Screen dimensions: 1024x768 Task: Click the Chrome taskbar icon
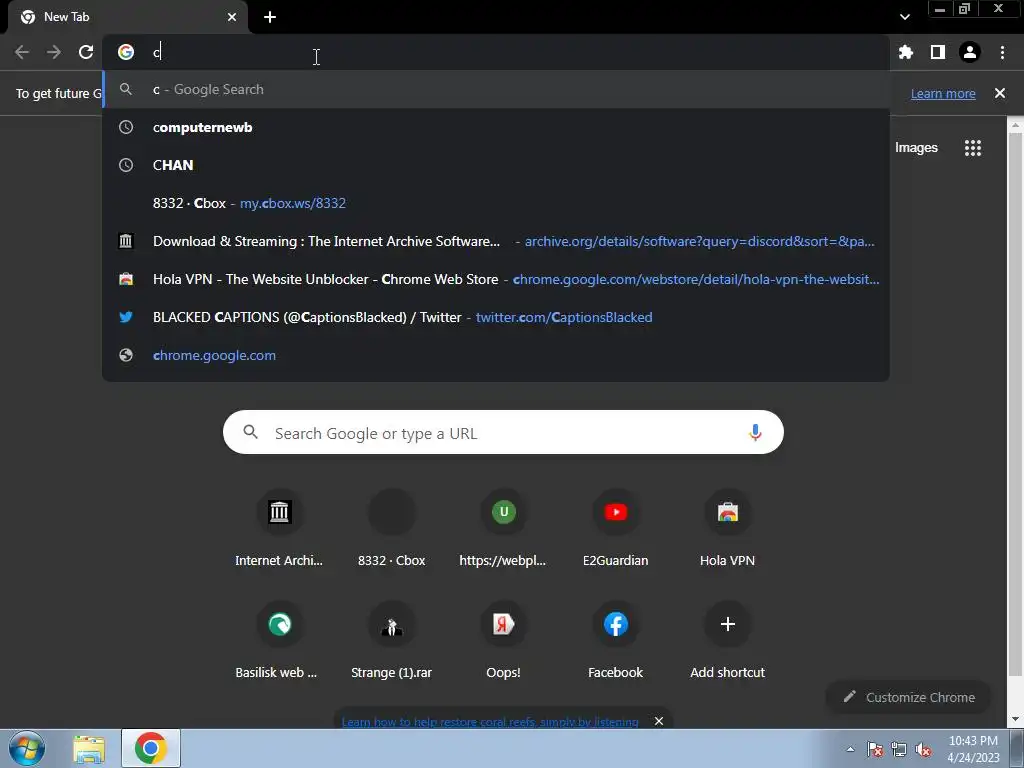click(x=151, y=749)
